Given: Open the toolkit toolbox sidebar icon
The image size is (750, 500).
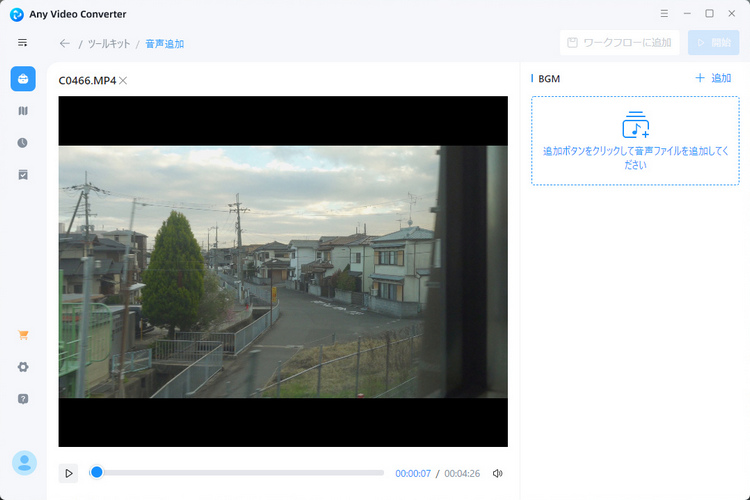Looking at the screenshot, I should (x=23, y=79).
